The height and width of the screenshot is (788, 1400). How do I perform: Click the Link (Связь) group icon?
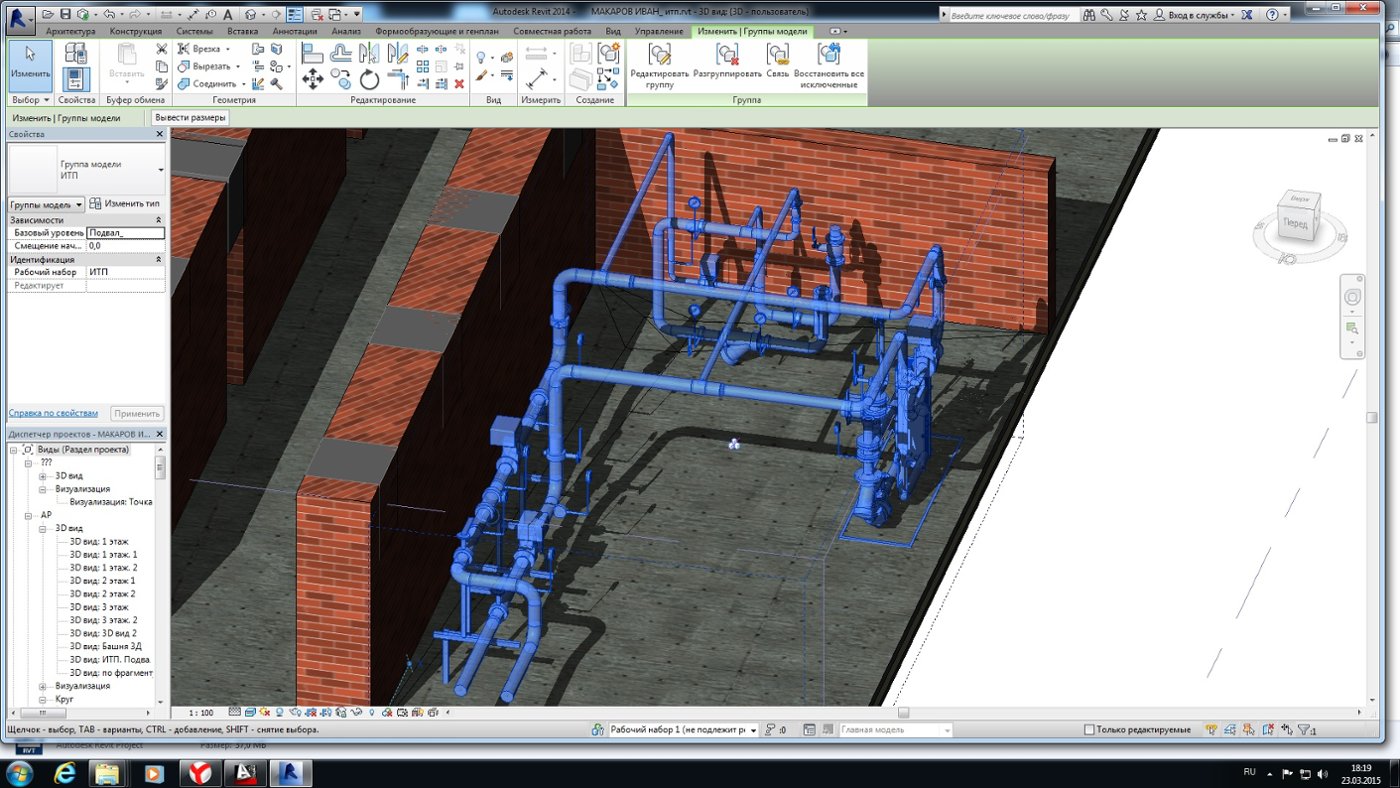(778, 56)
